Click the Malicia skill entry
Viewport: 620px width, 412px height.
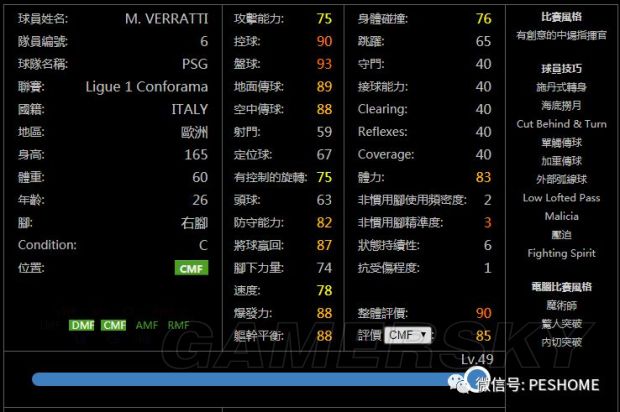[561, 216]
